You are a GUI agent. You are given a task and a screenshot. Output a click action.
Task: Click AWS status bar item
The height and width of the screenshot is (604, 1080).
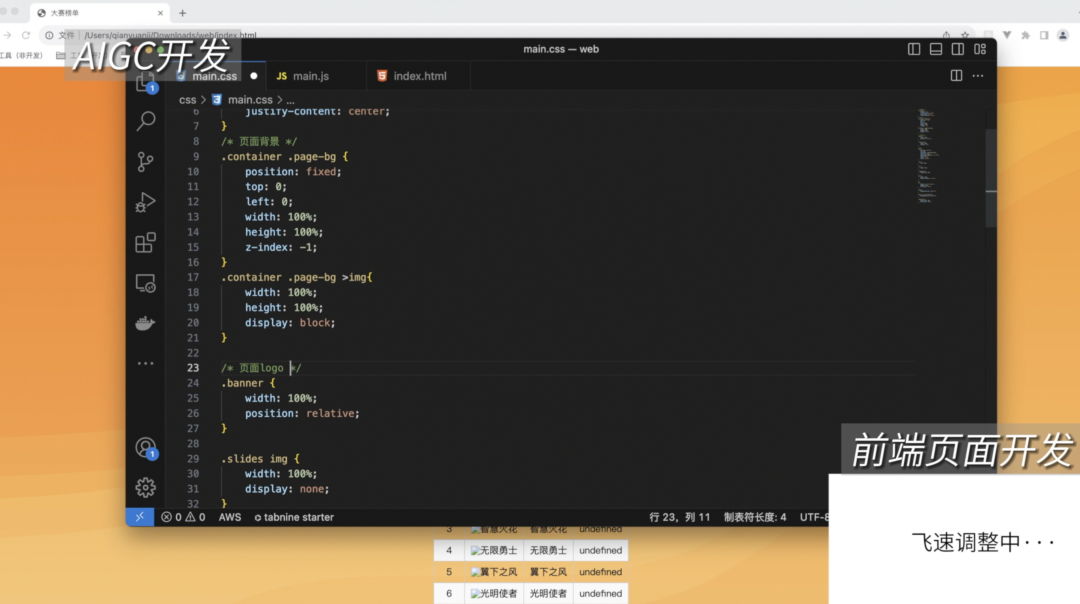(x=230, y=517)
